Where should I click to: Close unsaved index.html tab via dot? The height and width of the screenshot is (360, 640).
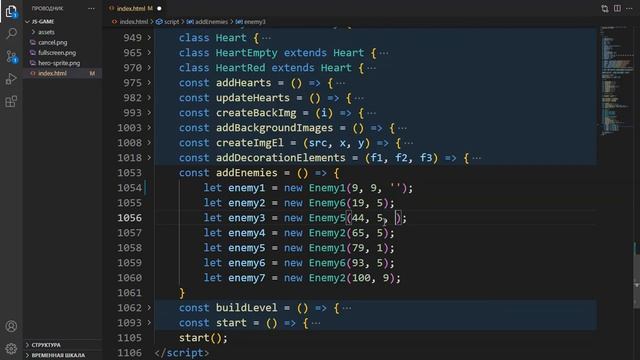tap(159, 8)
